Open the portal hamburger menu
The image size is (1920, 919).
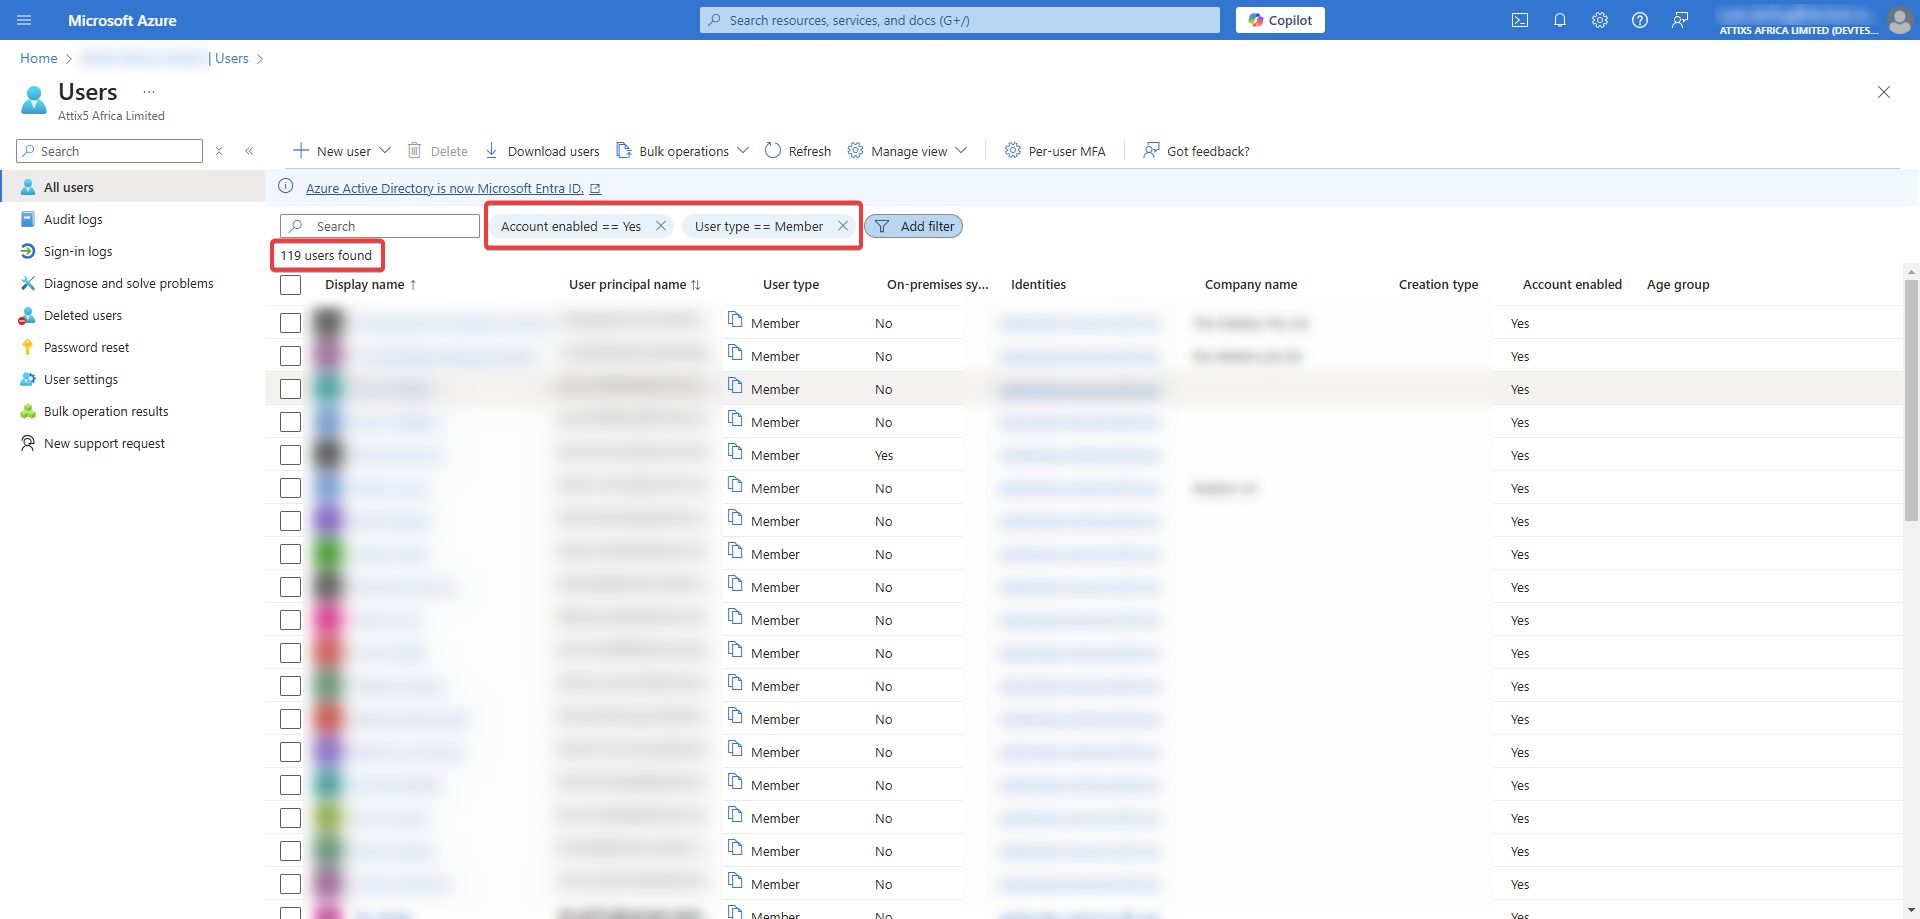24,20
